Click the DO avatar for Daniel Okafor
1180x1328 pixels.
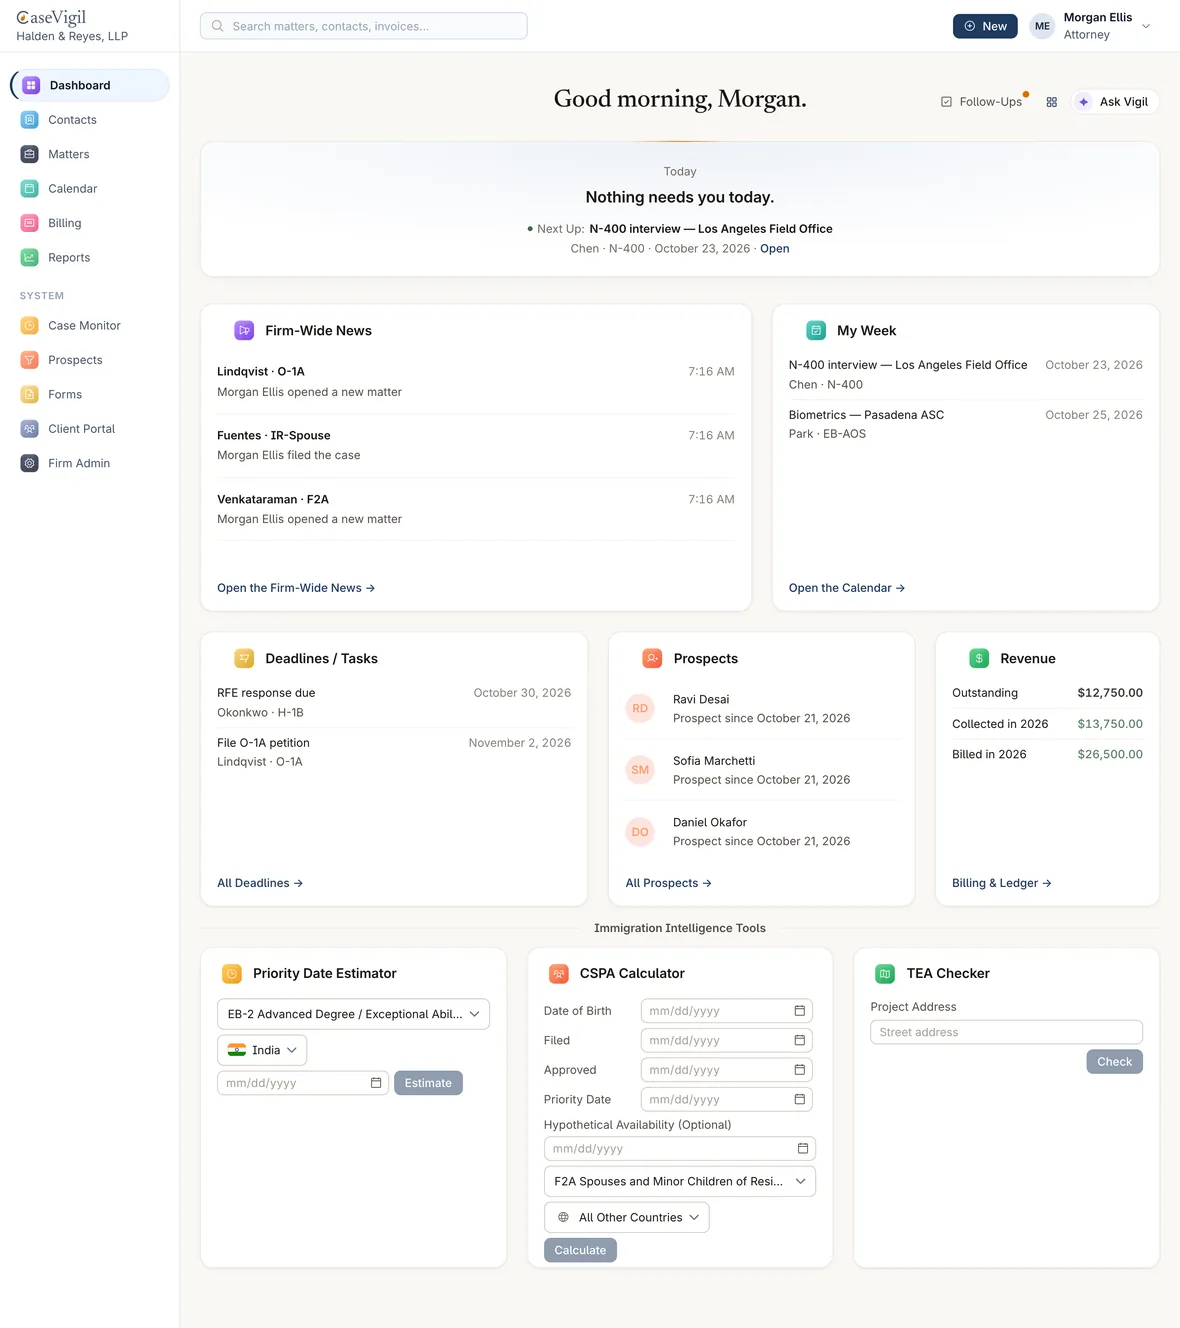click(640, 832)
